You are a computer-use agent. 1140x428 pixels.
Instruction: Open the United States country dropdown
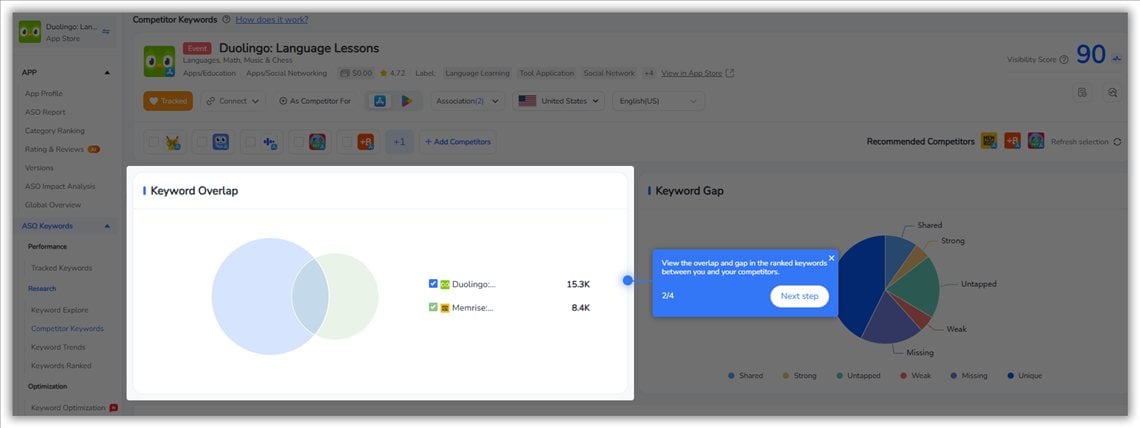coord(558,101)
